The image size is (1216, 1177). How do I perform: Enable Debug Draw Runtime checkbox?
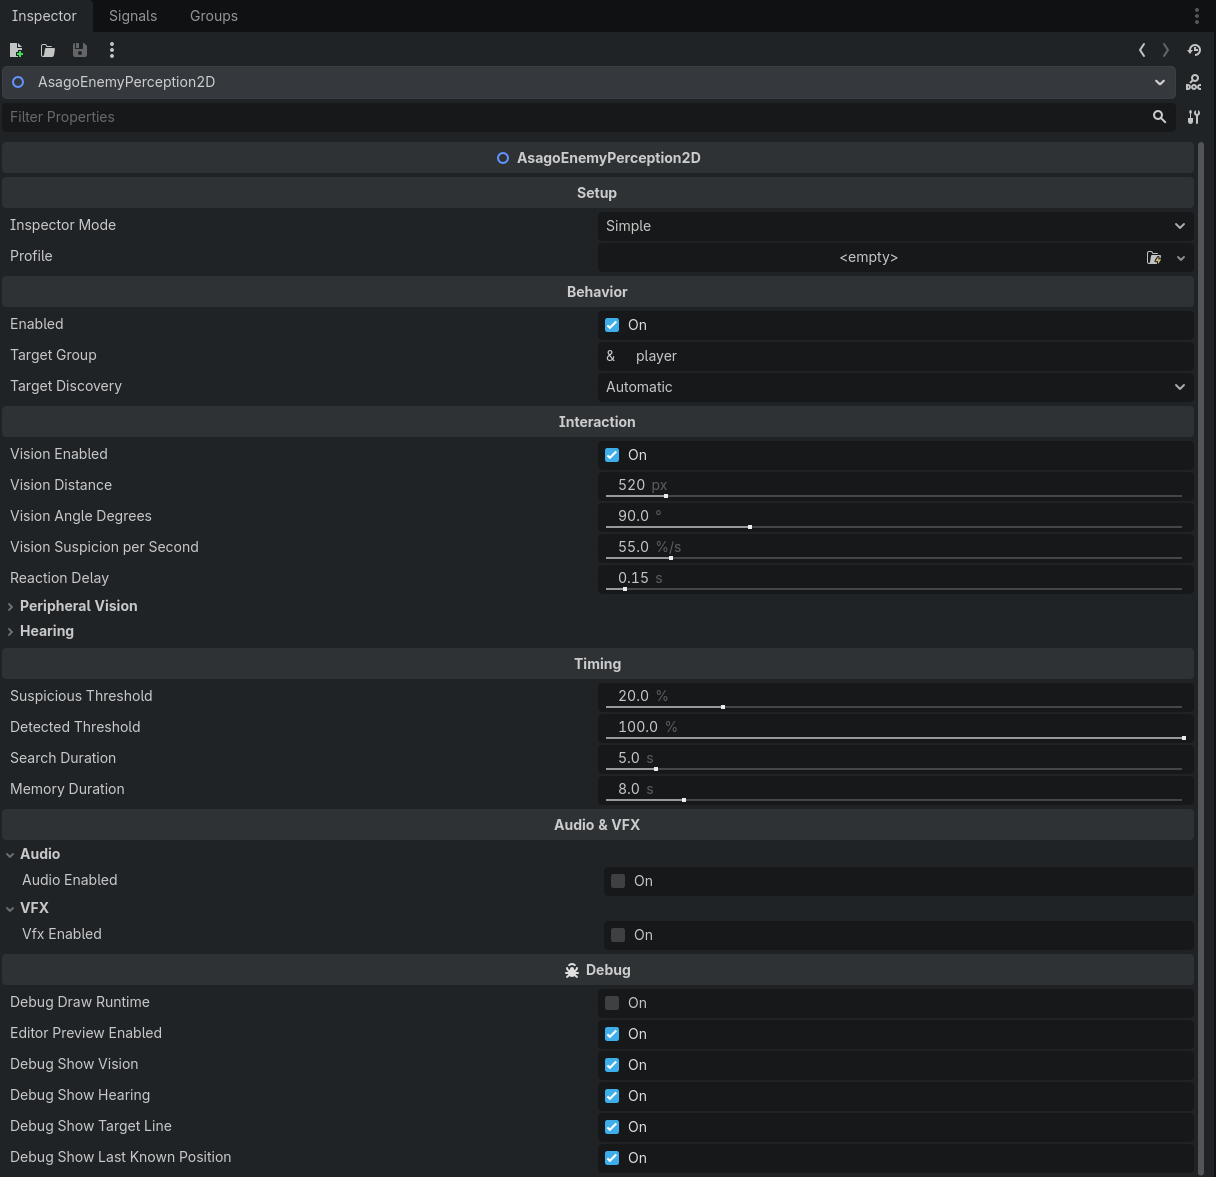(612, 1003)
